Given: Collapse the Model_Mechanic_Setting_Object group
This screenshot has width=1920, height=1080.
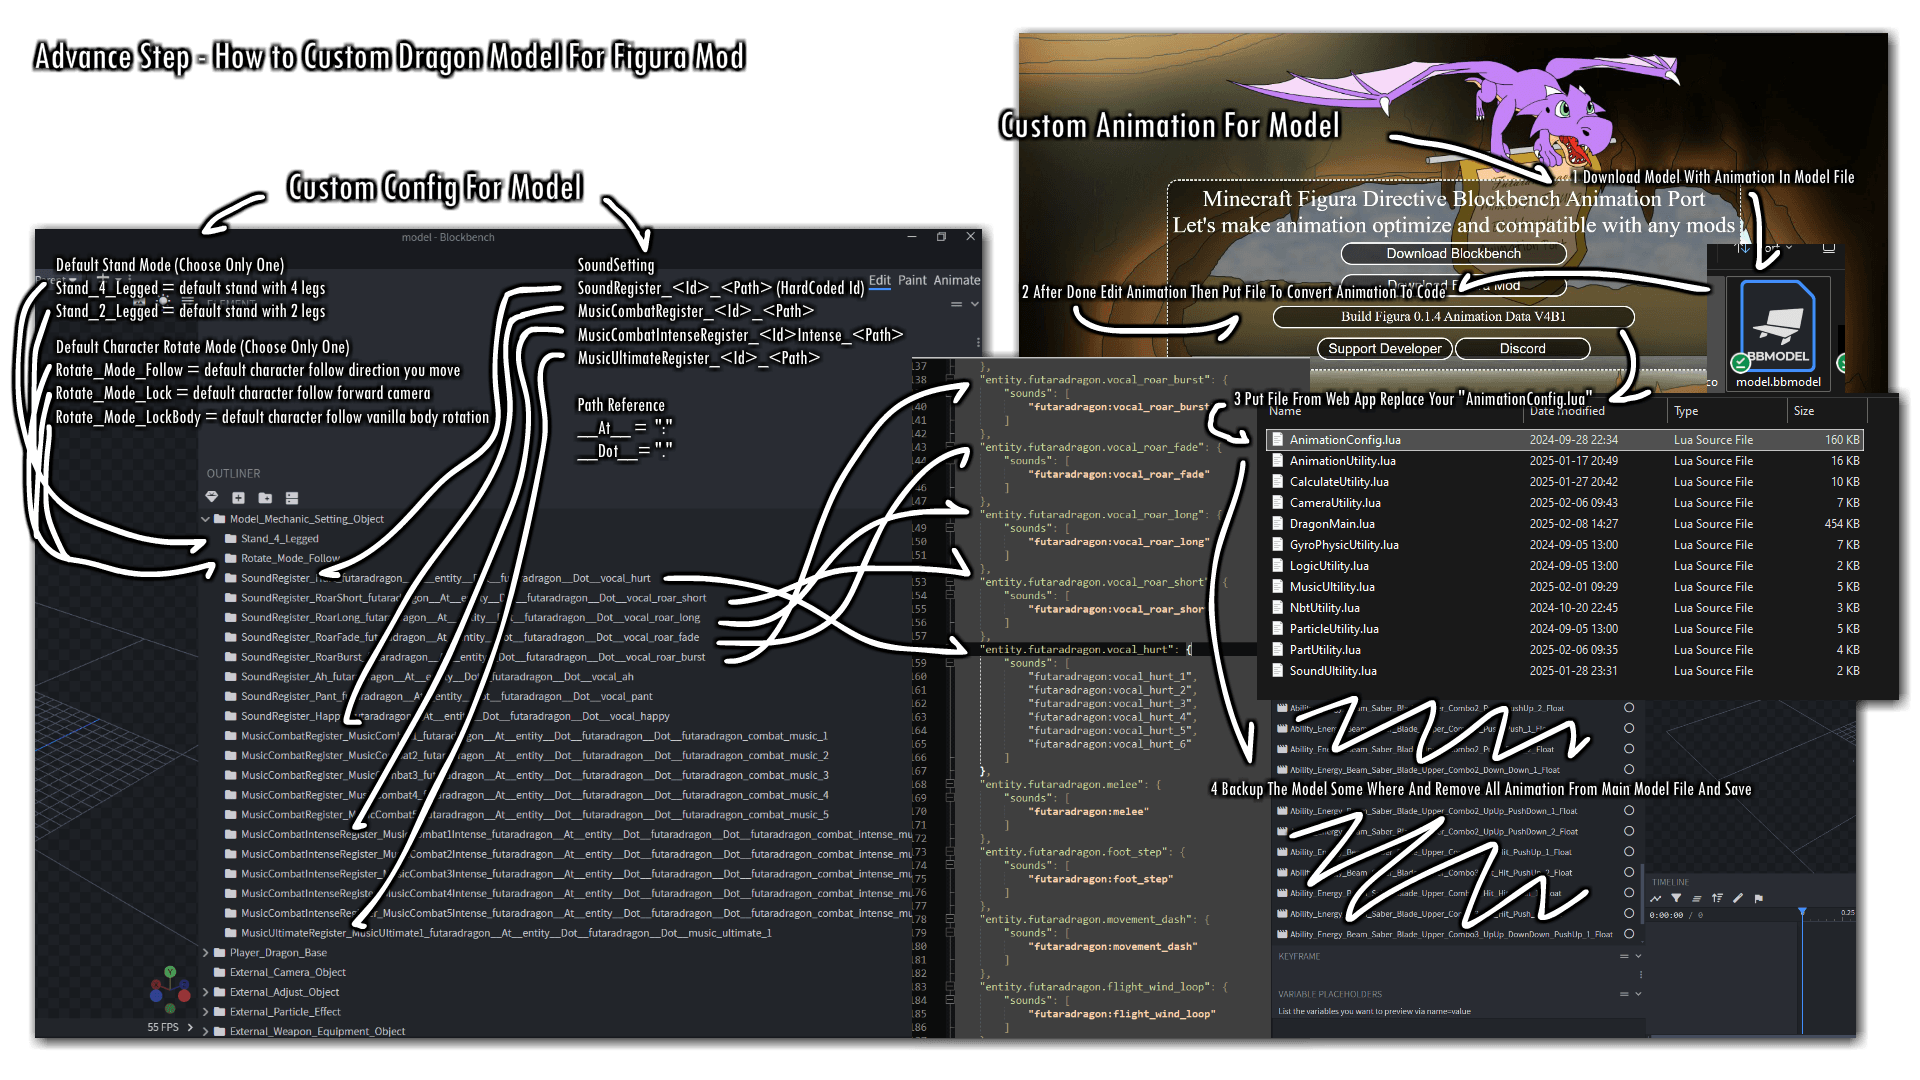Looking at the screenshot, I should [206, 519].
